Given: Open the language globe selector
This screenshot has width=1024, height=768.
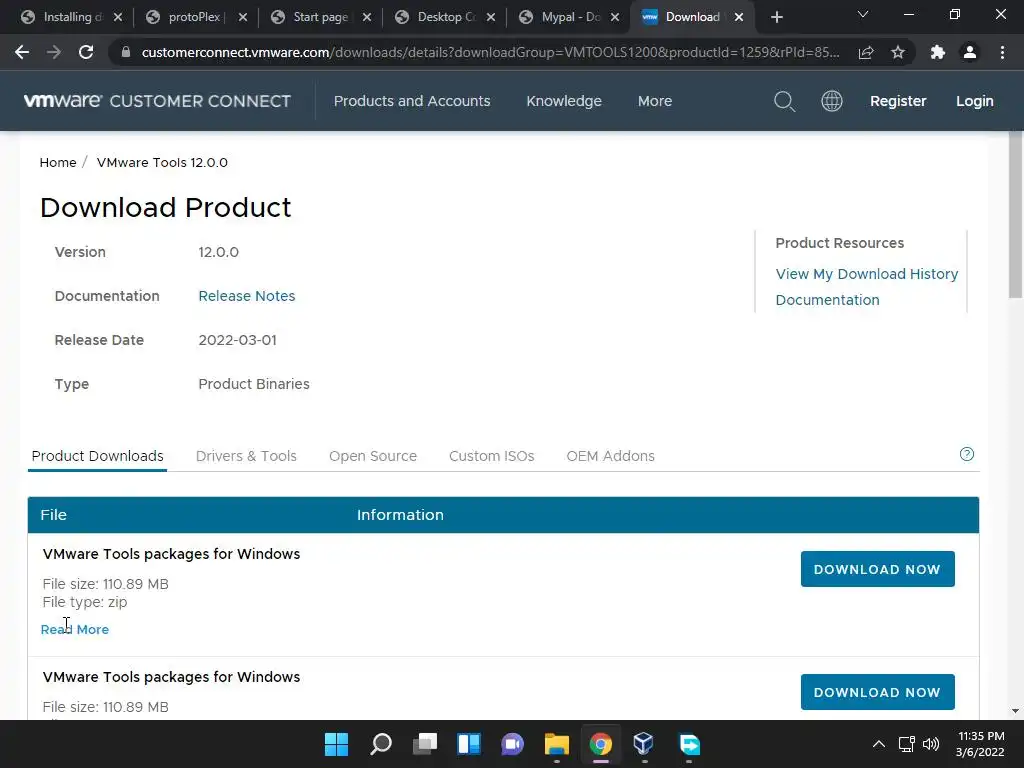Looking at the screenshot, I should 831,101.
